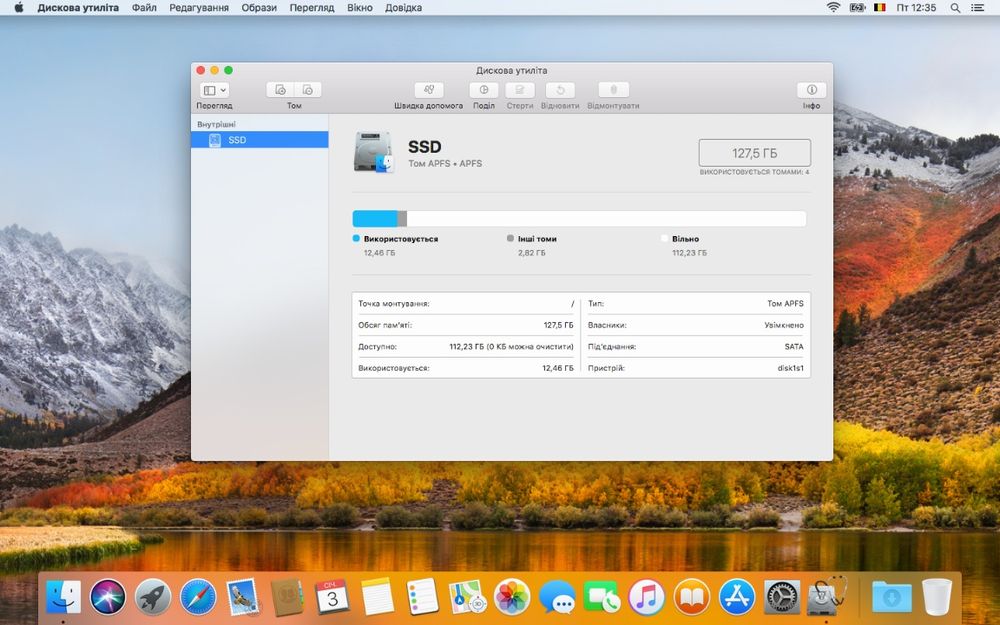Open Mail from the Dock
The height and width of the screenshot is (625, 1000).
point(242,598)
